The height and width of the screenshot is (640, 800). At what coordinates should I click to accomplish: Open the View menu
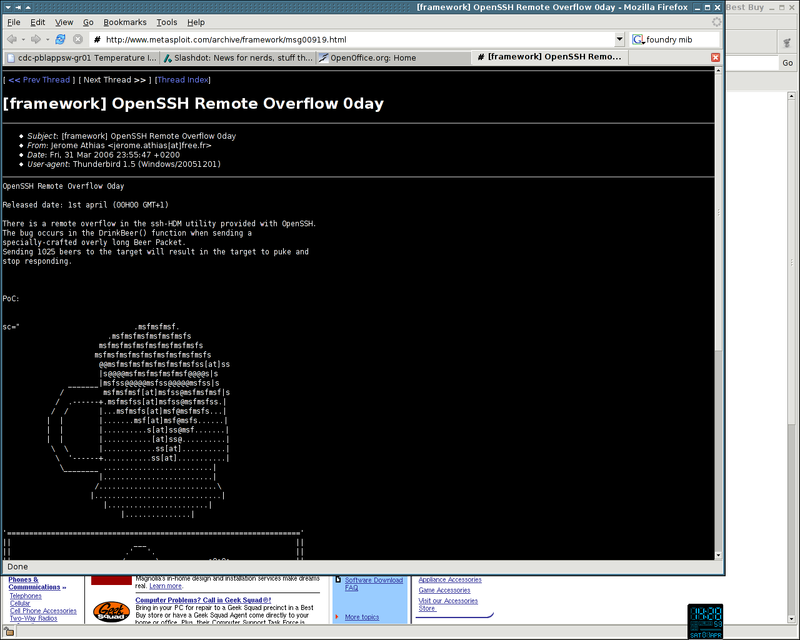[64, 21]
